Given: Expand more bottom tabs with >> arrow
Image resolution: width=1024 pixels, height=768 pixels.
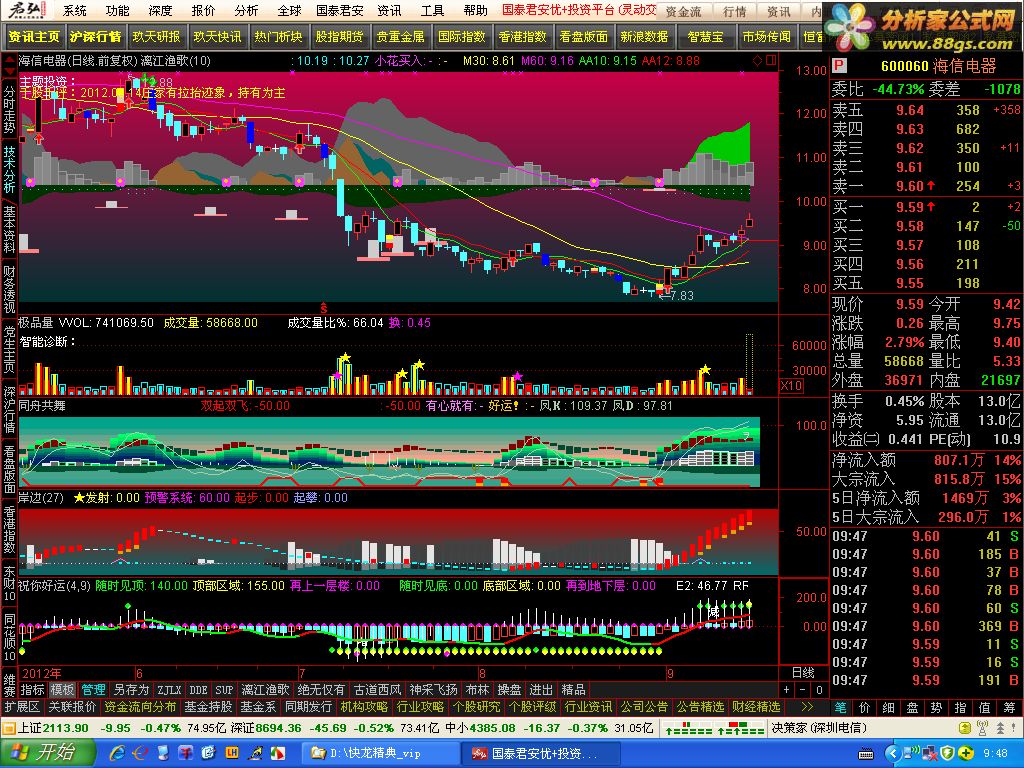Looking at the screenshot, I should click(808, 707).
